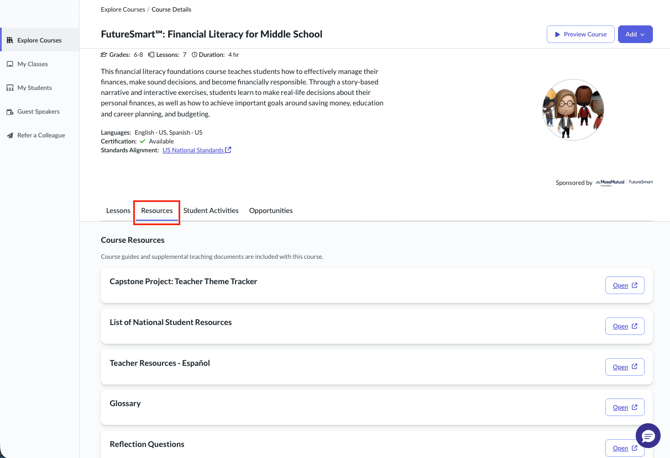Screen dimensions: 670x458
Task: Click the My Classes sidebar icon
Action: pos(10,64)
